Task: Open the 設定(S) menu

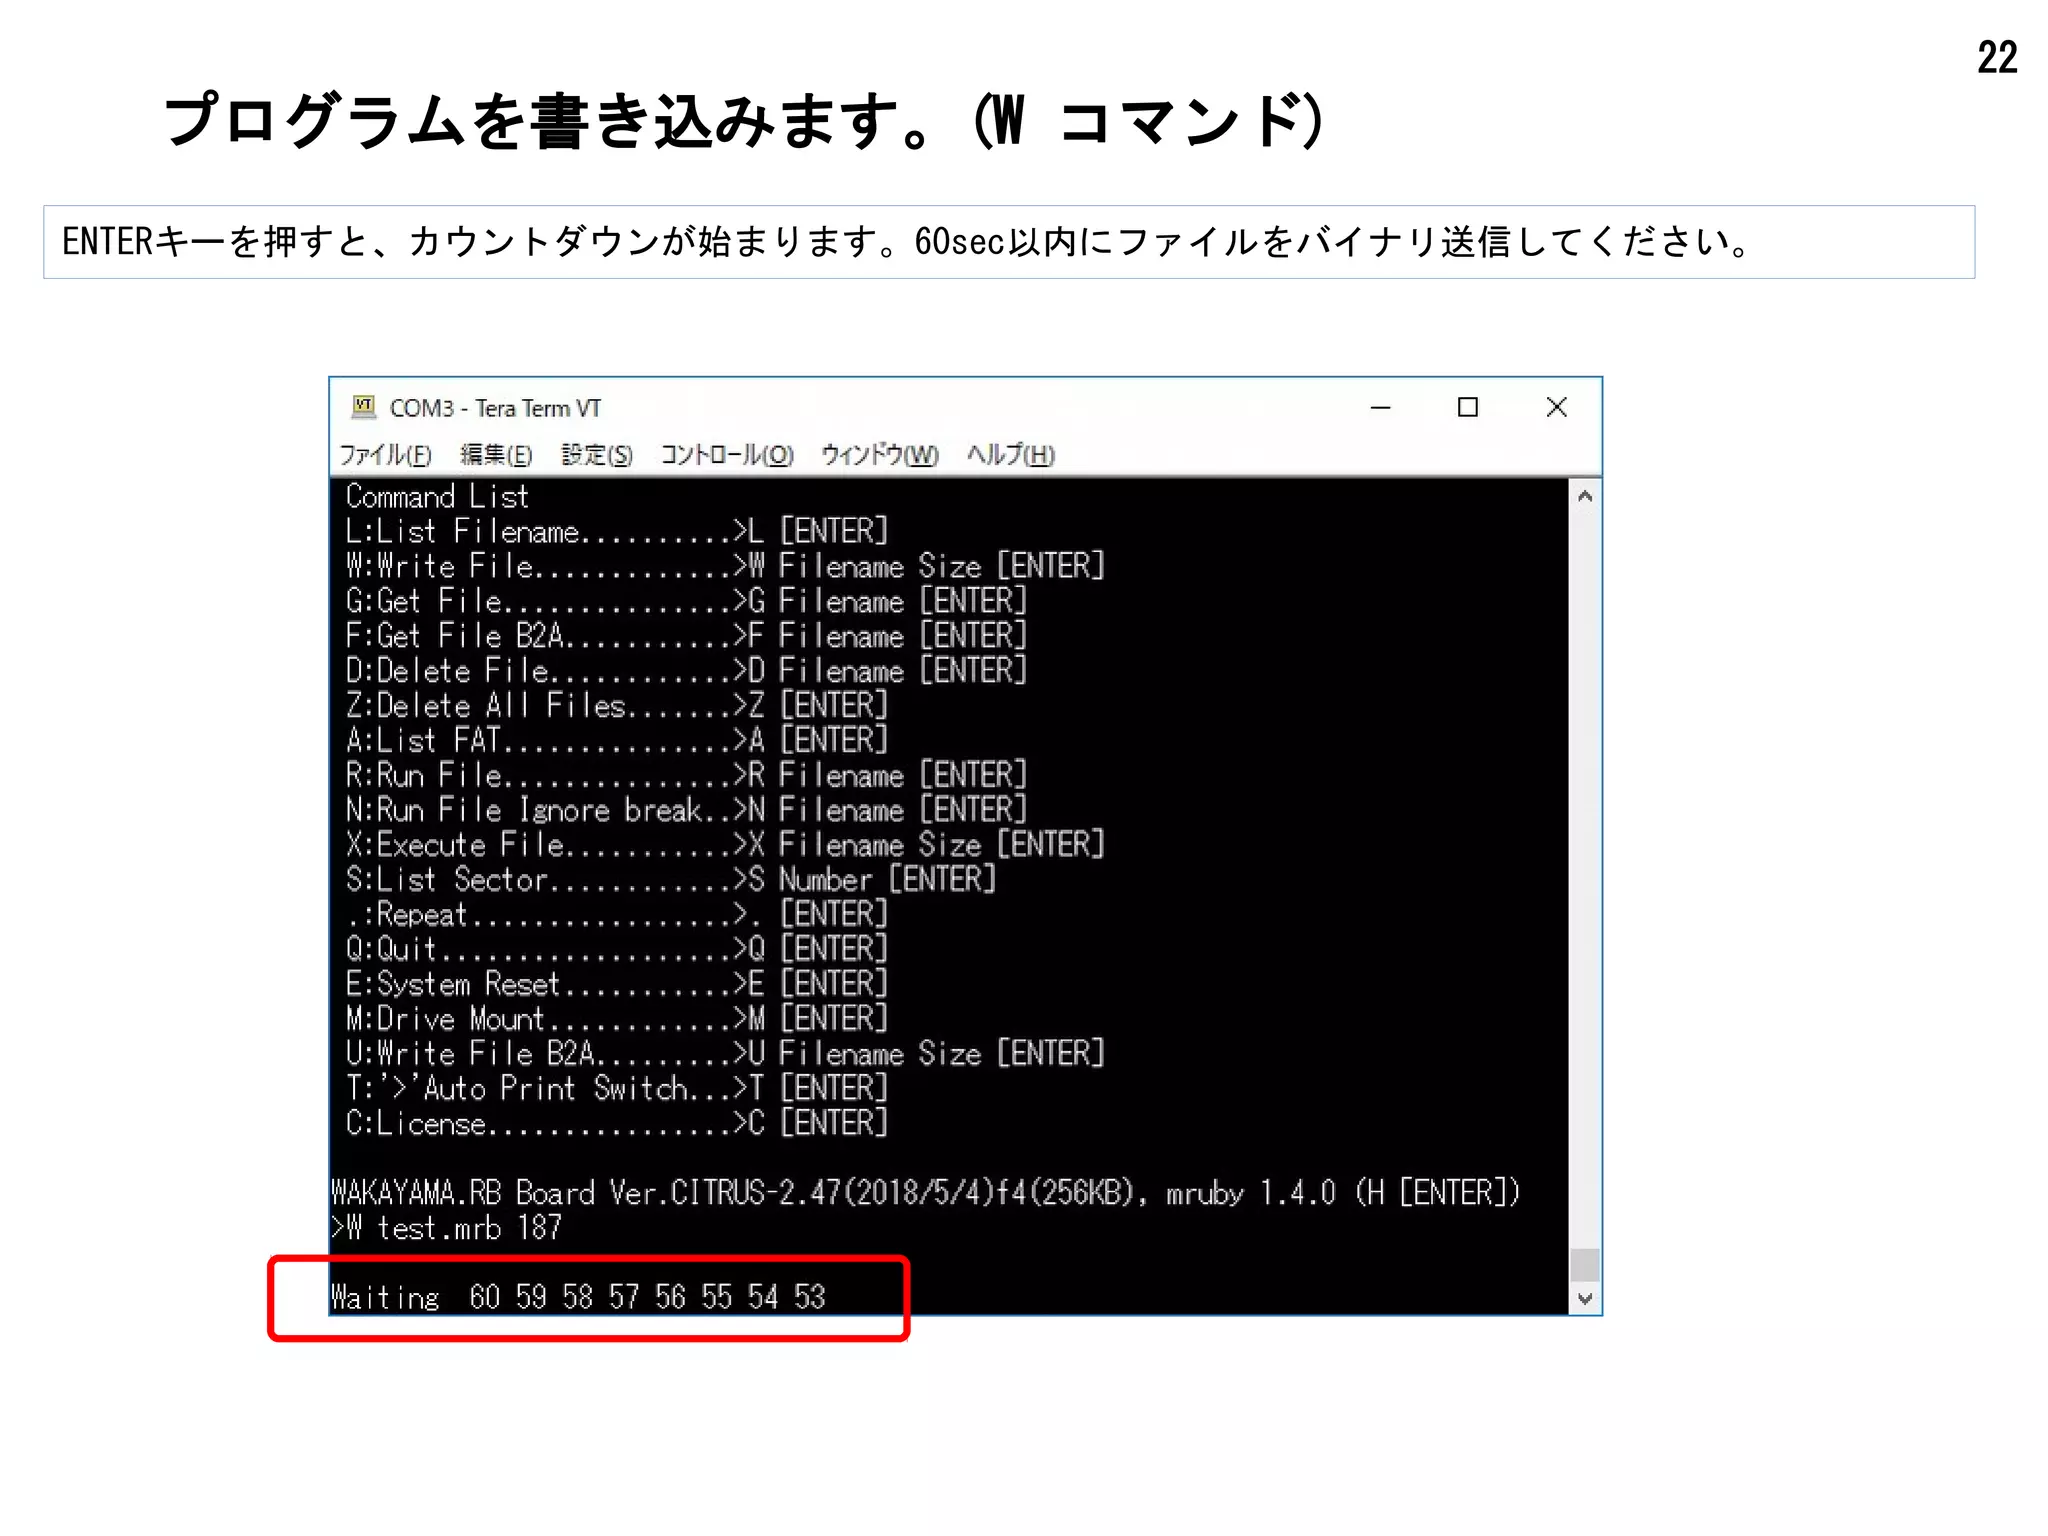Action: tap(597, 455)
